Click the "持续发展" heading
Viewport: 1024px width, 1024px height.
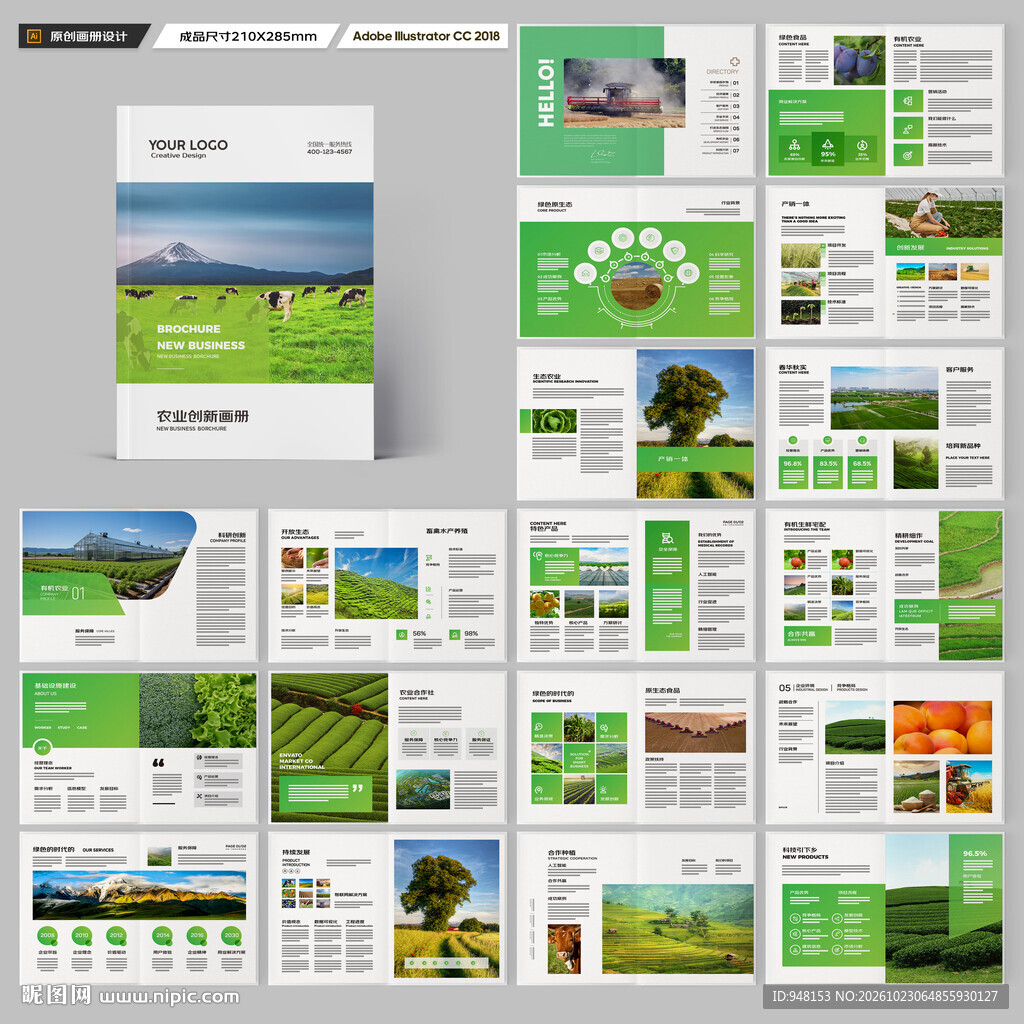point(296,852)
